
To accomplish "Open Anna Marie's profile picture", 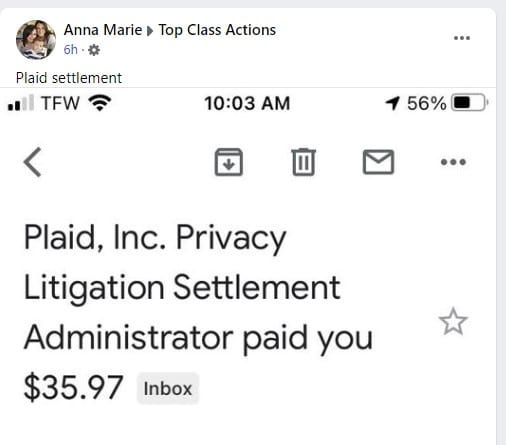I will click(x=36, y=40).
